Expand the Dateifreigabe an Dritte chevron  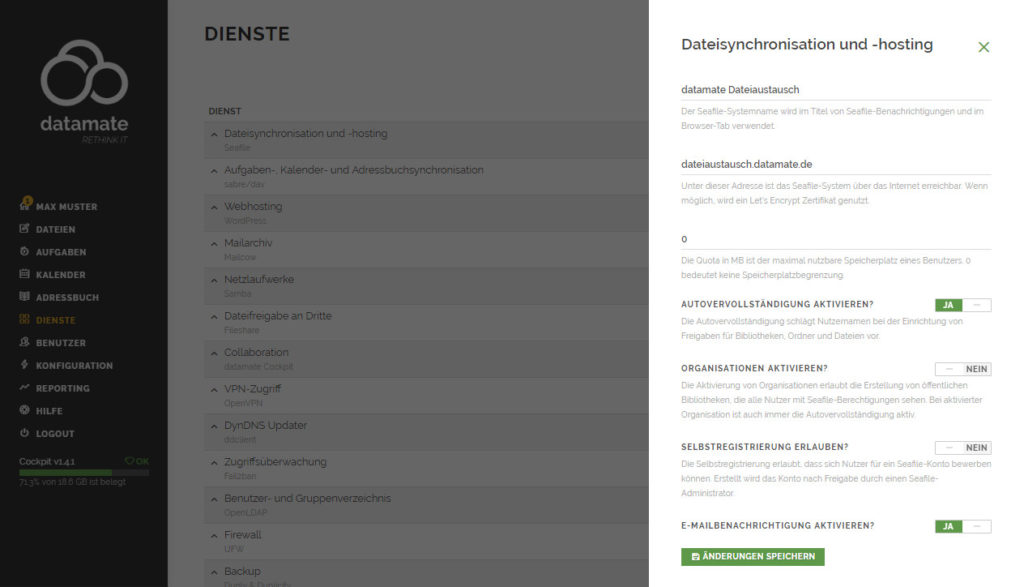click(x=214, y=317)
